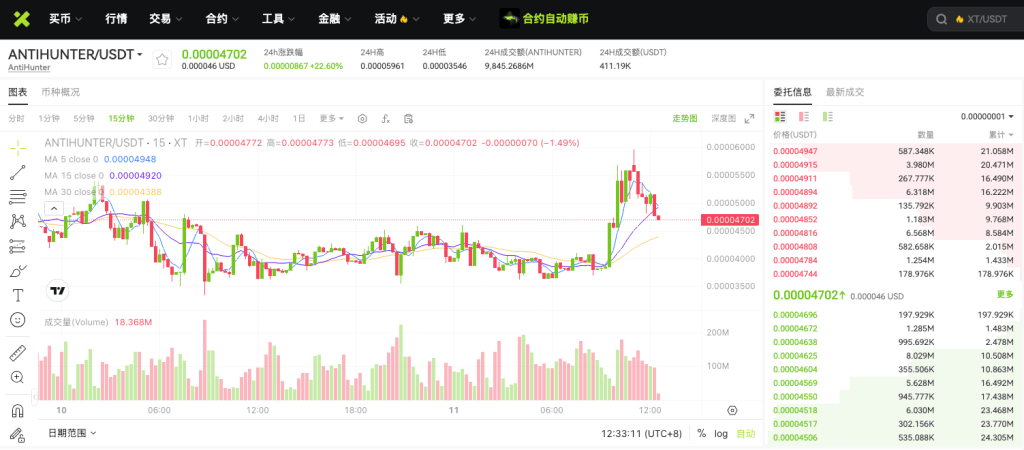Open the 交易 dropdown menu

coord(166,19)
